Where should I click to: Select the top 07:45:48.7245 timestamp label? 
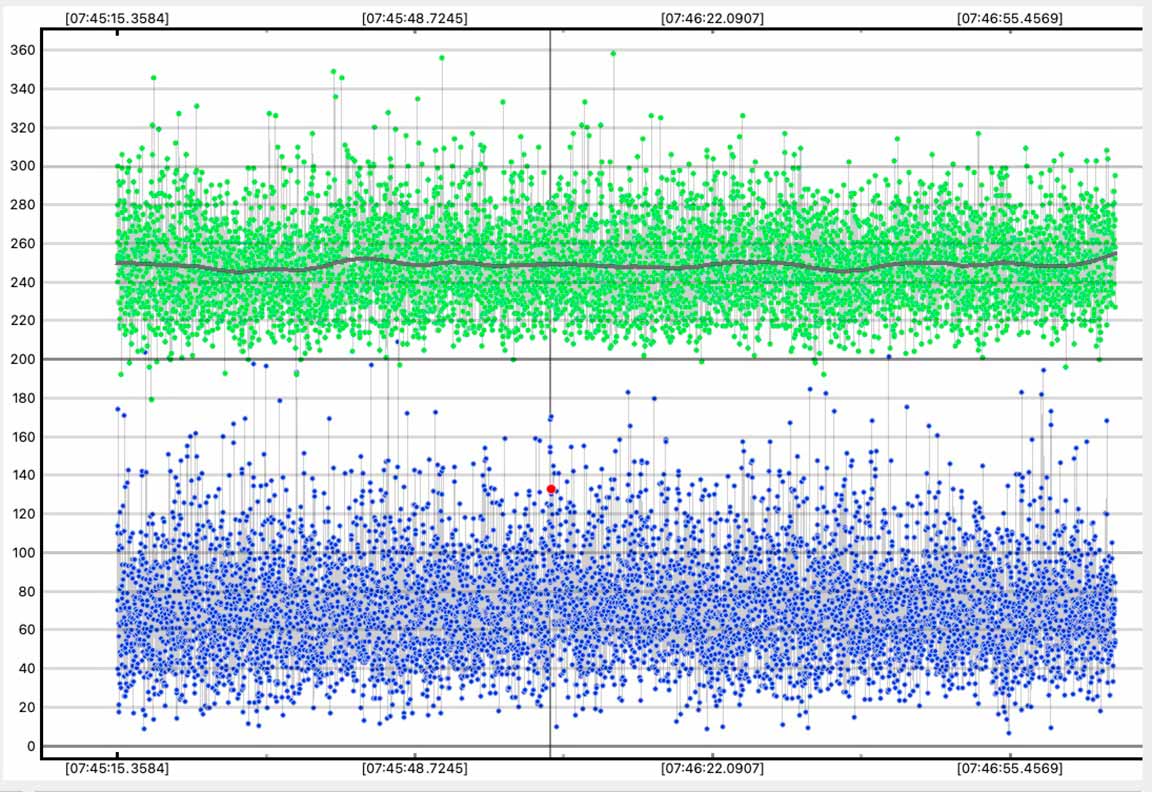[x=413, y=18]
